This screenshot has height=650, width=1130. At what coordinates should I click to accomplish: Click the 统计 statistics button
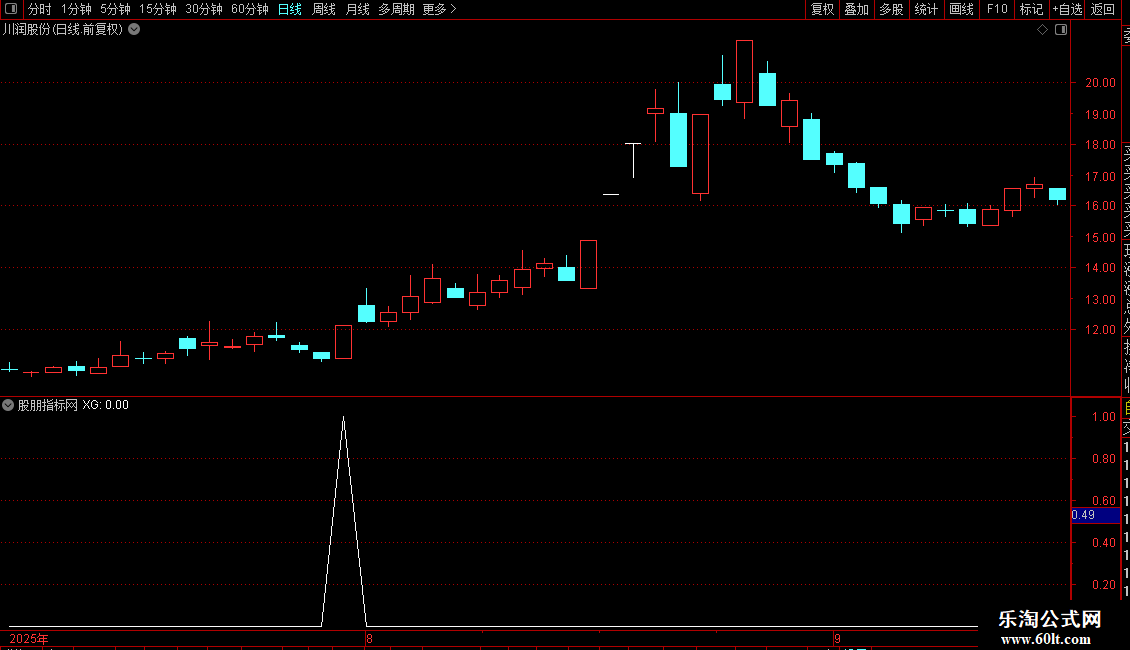point(925,9)
